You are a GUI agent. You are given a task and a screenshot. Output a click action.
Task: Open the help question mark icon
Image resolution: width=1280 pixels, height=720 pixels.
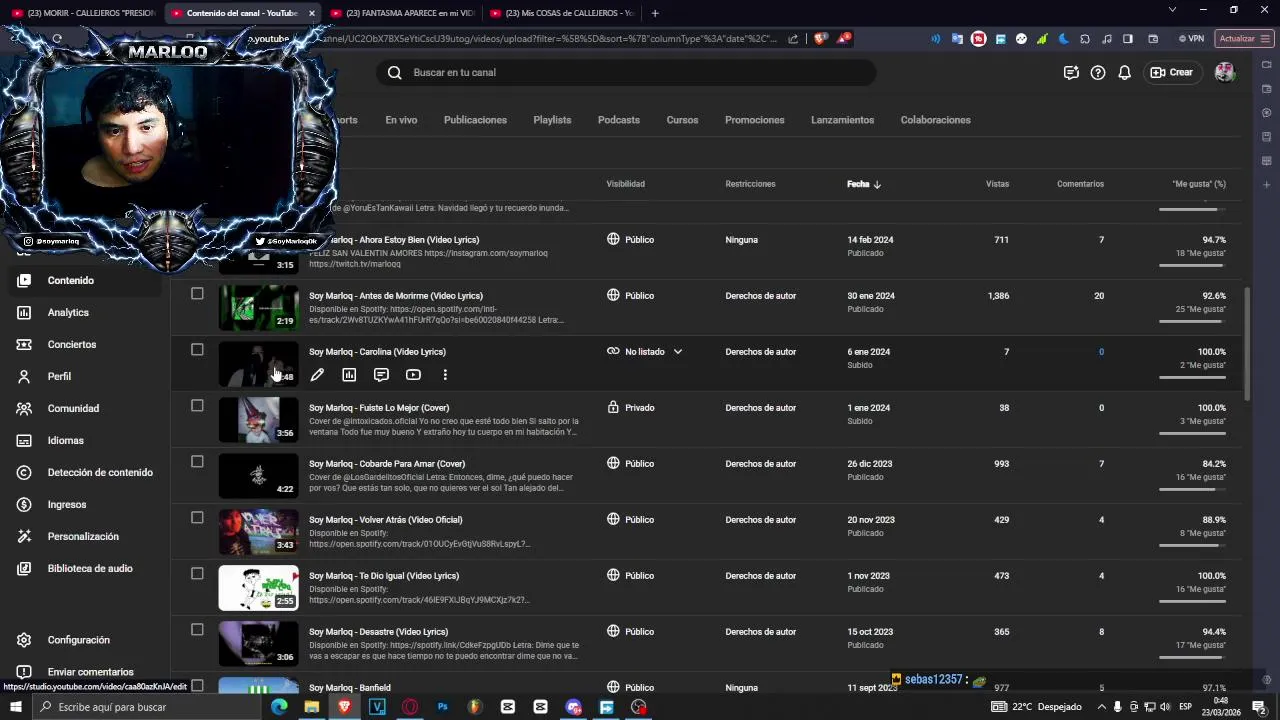coord(1098,72)
